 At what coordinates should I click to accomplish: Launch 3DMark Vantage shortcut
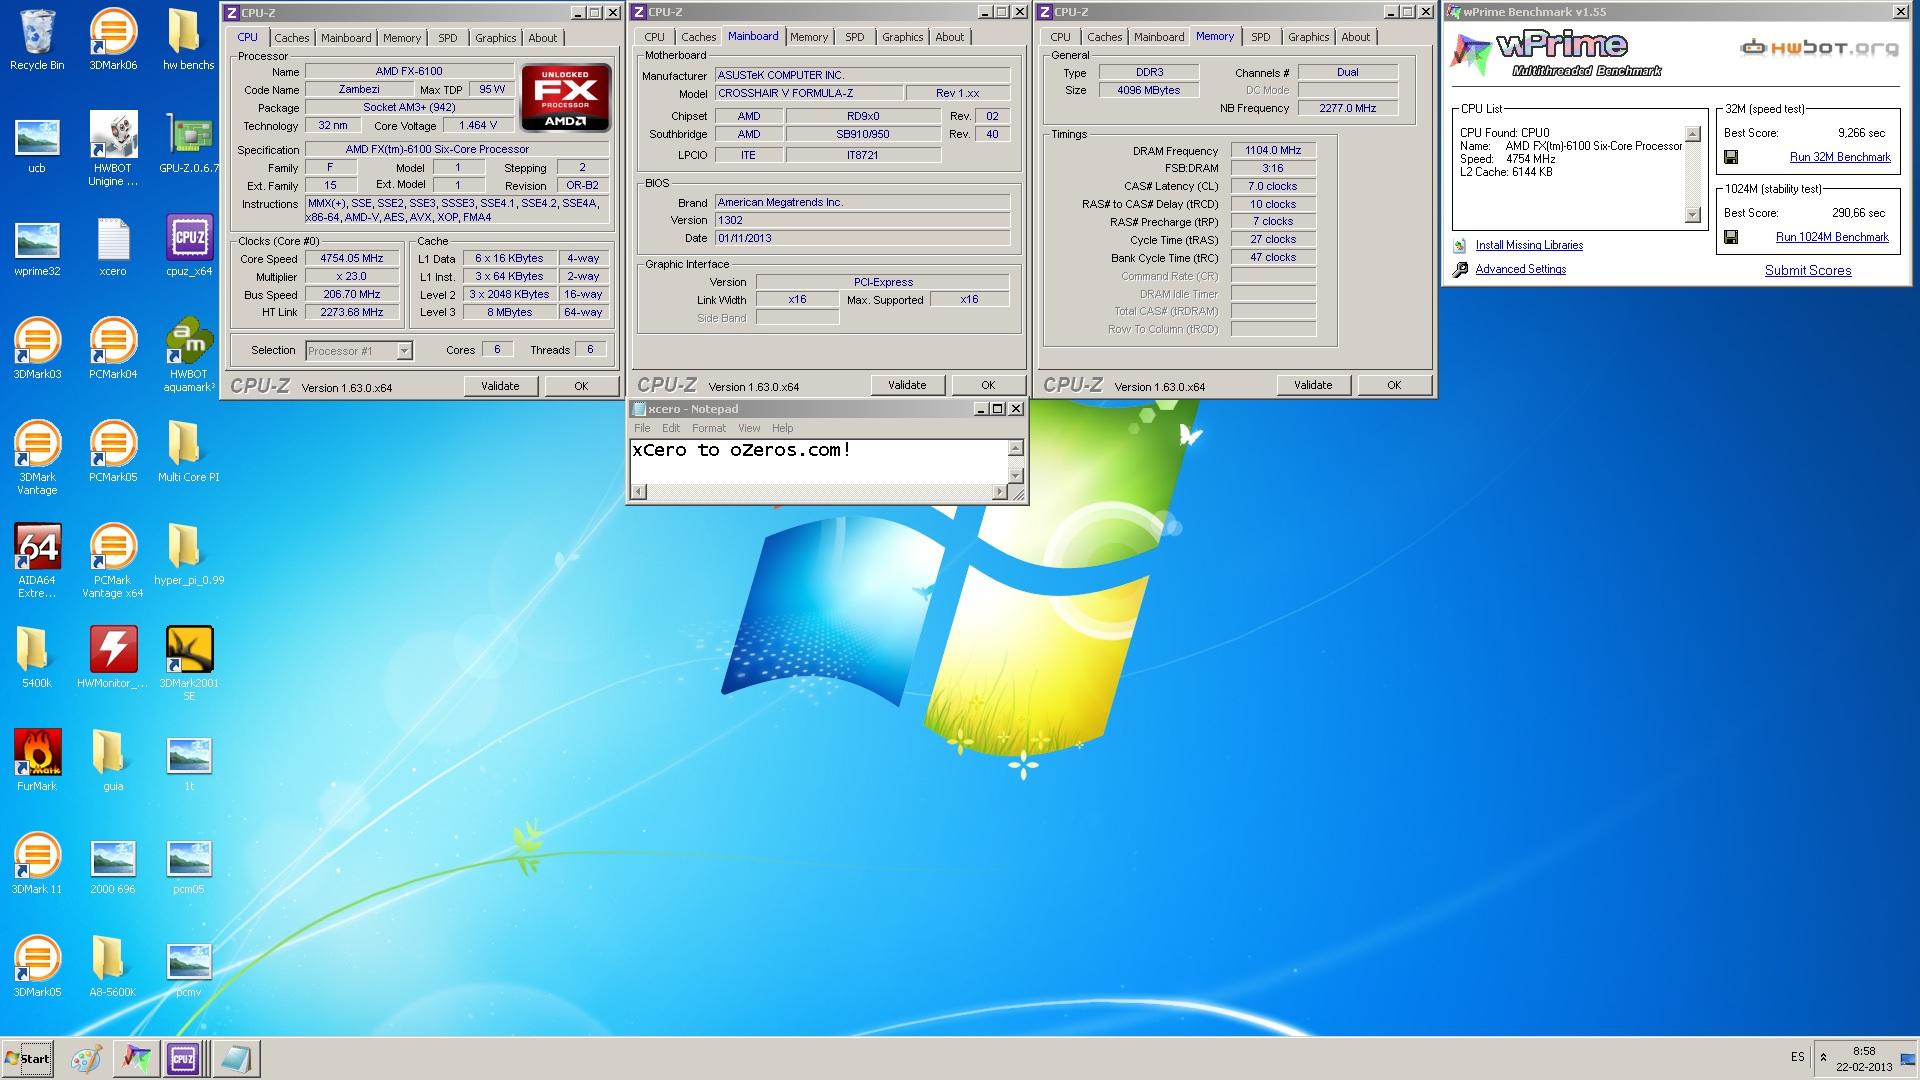click(x=37, y=458)
